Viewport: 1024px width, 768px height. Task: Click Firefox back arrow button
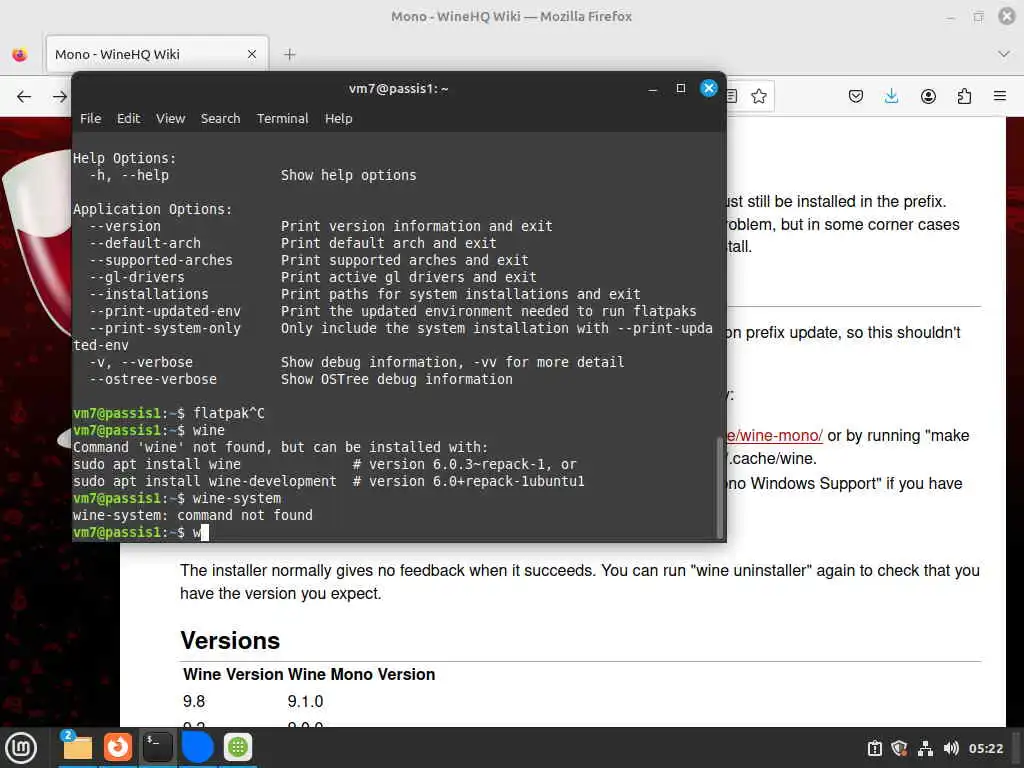pyautogui.click(x=24, y=97)
